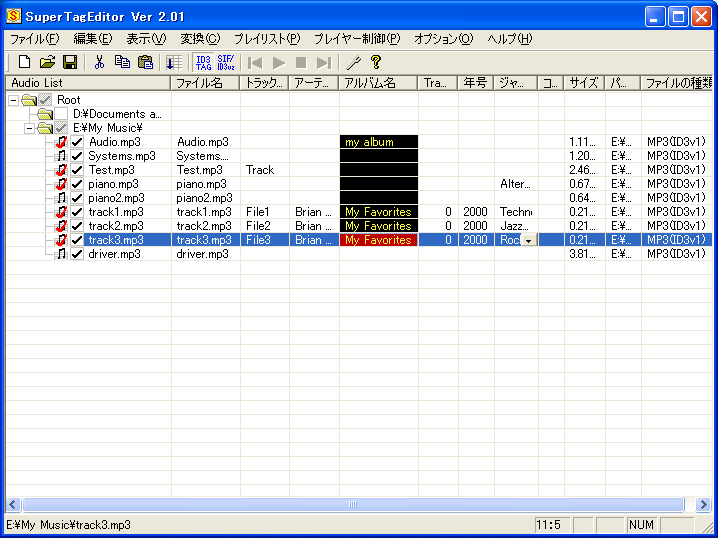Click the previous track playback icon

[x=255, y=62]
